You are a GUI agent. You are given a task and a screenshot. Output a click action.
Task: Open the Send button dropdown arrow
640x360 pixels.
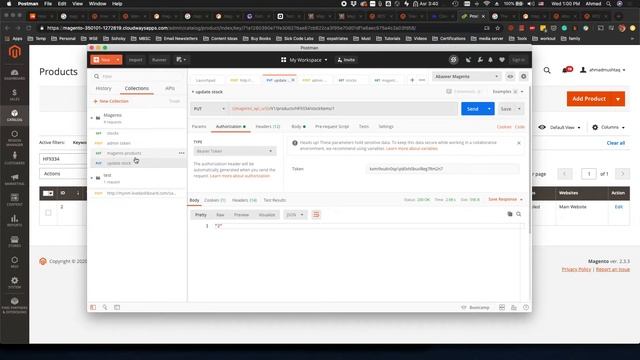tap(489, 109)
